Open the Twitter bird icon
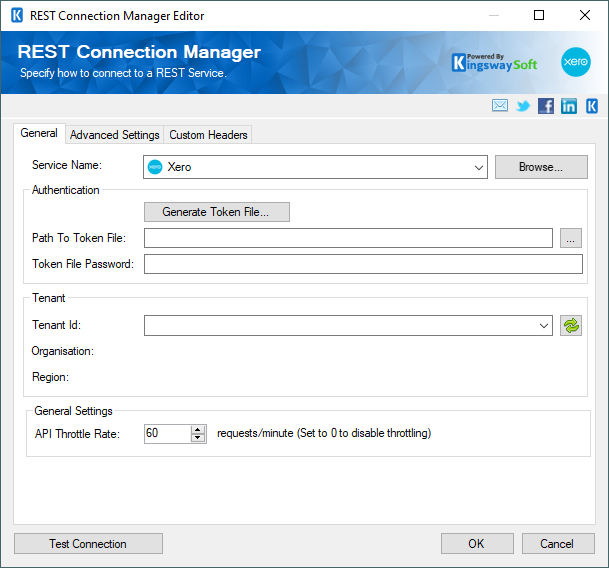 [523, 106]
